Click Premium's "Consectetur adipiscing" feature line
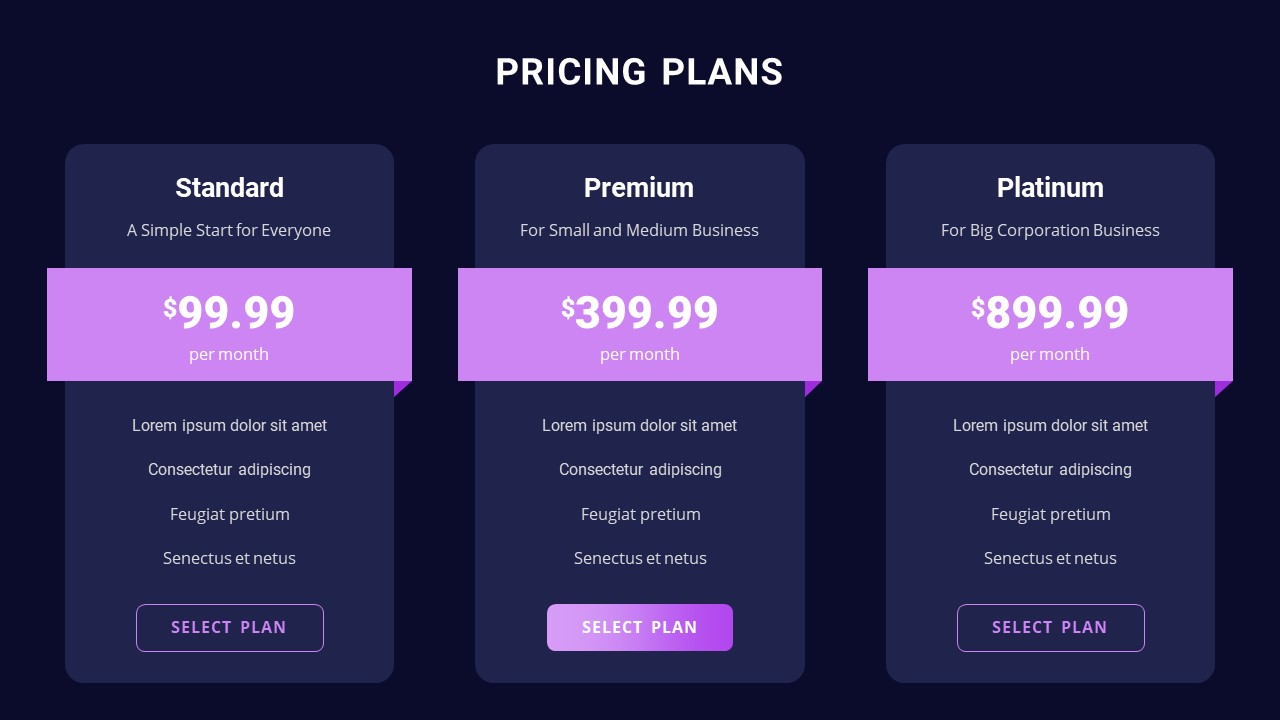1280x720 pixels. coord(640,470)
